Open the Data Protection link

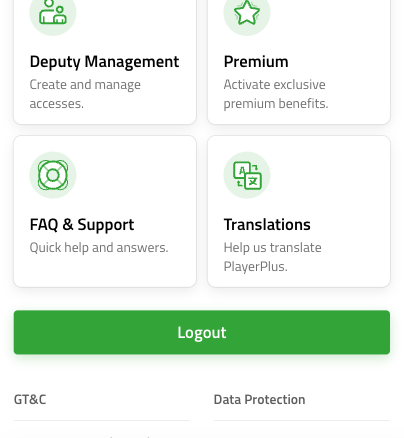coord(259,399)
